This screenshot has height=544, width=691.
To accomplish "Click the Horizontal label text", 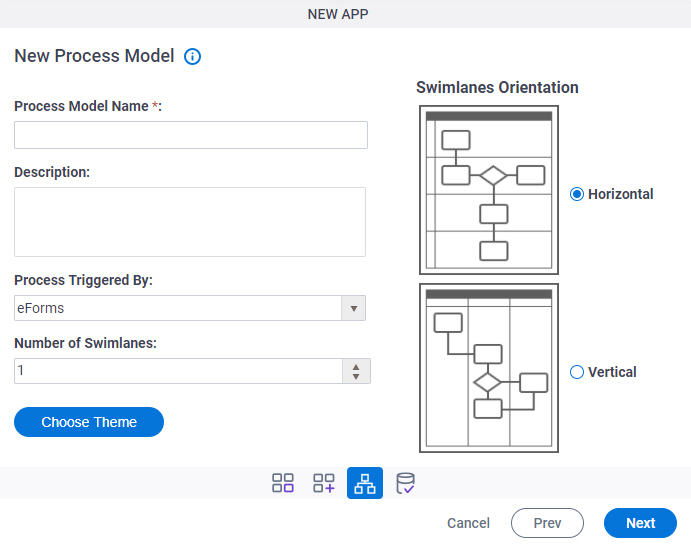I will [x=620, y=194].
